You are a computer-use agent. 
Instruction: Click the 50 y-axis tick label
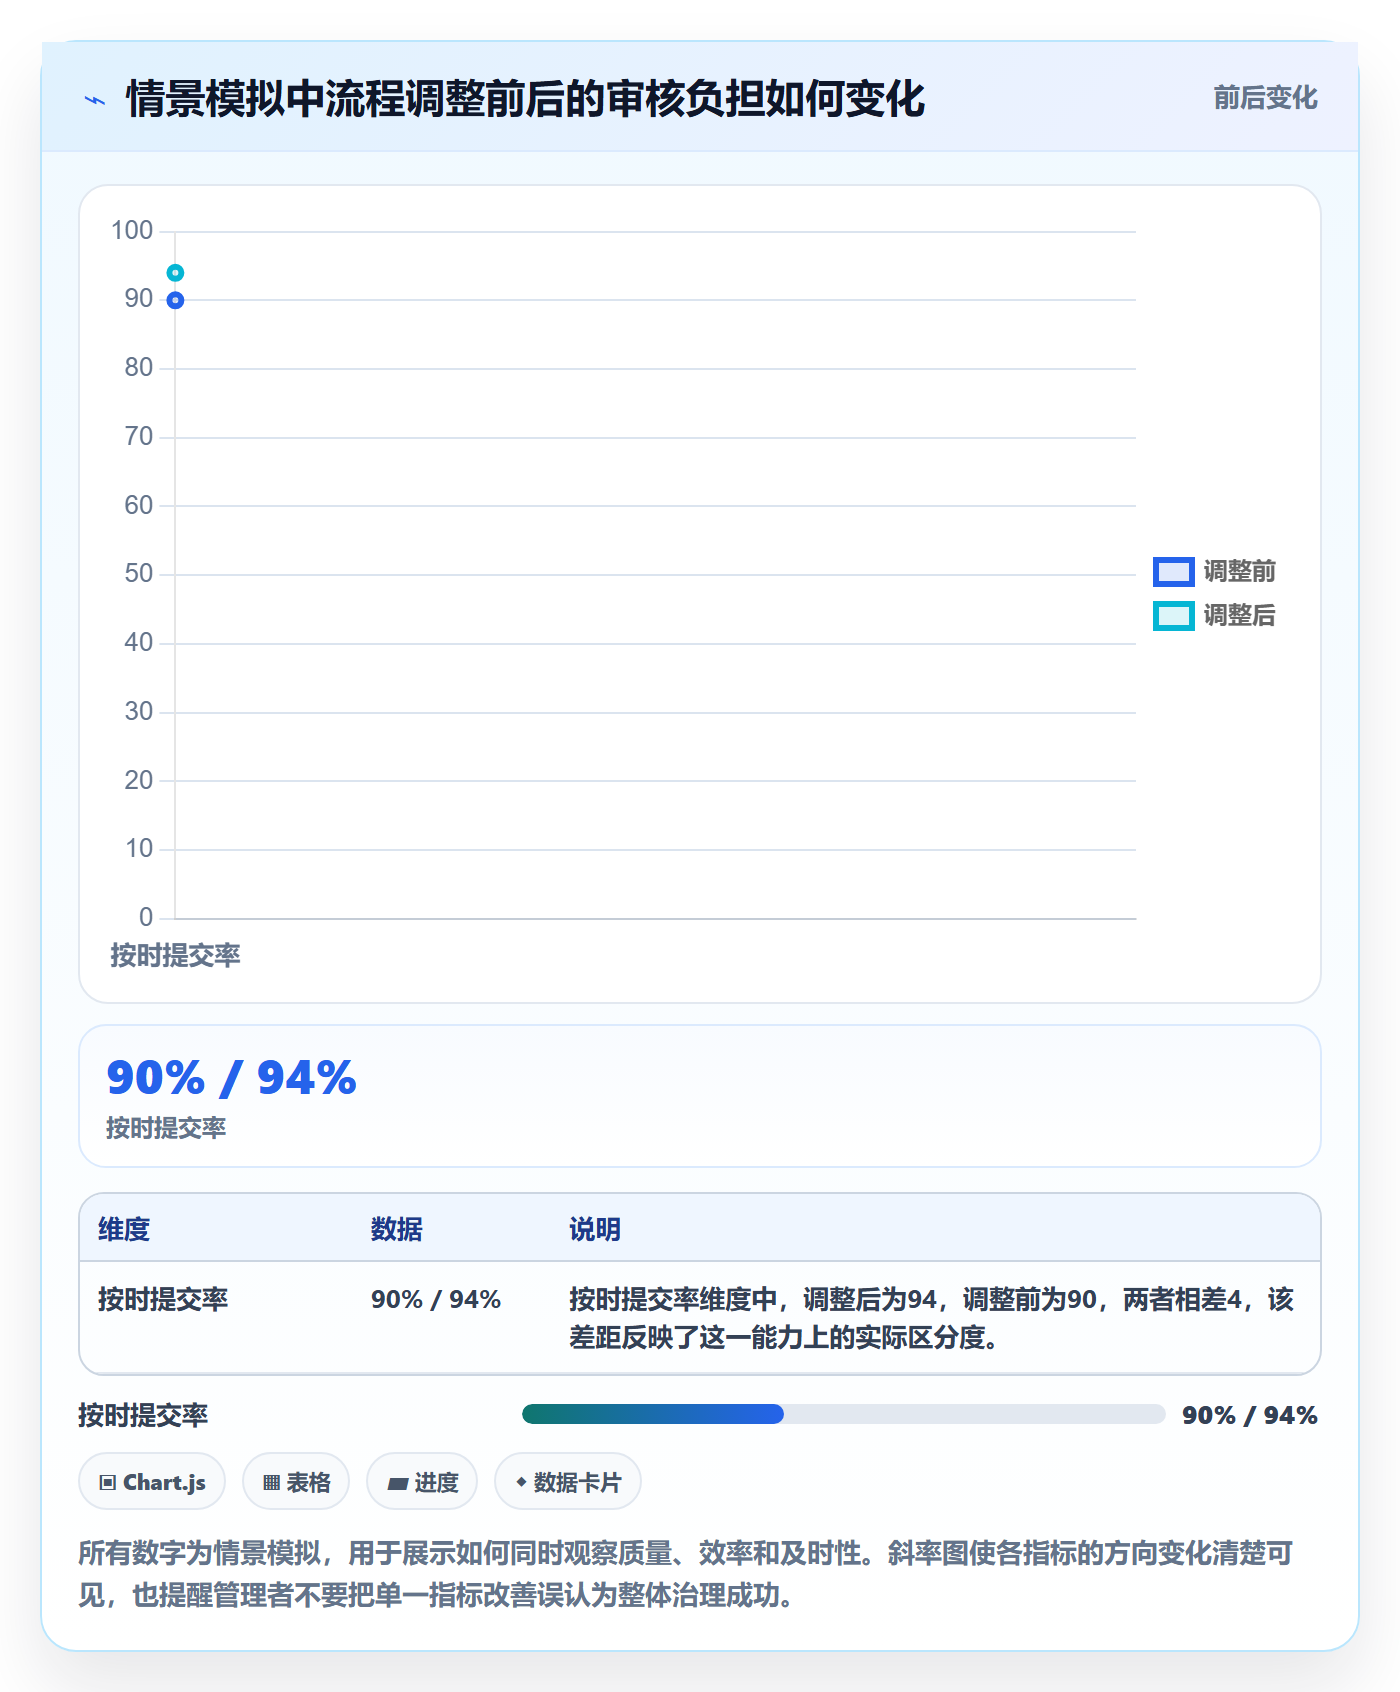click(x=139, y=574)
